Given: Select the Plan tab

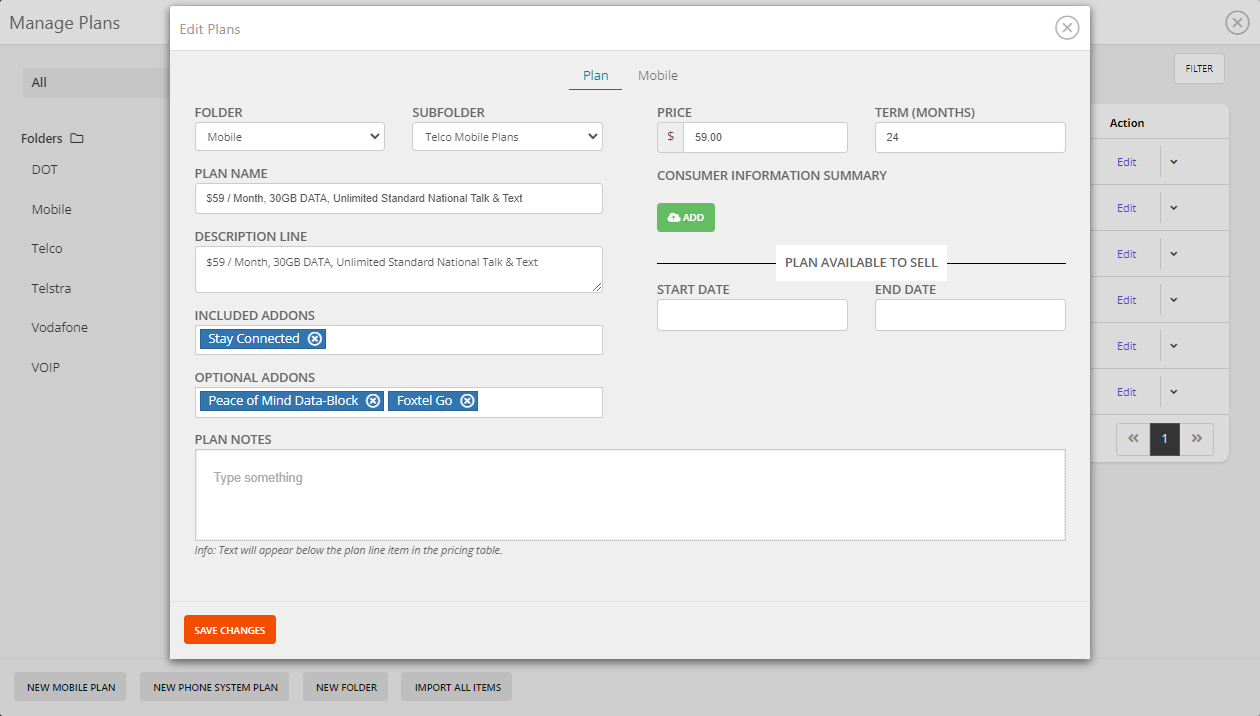Looking at the screenshot, I should pos(595,75).
